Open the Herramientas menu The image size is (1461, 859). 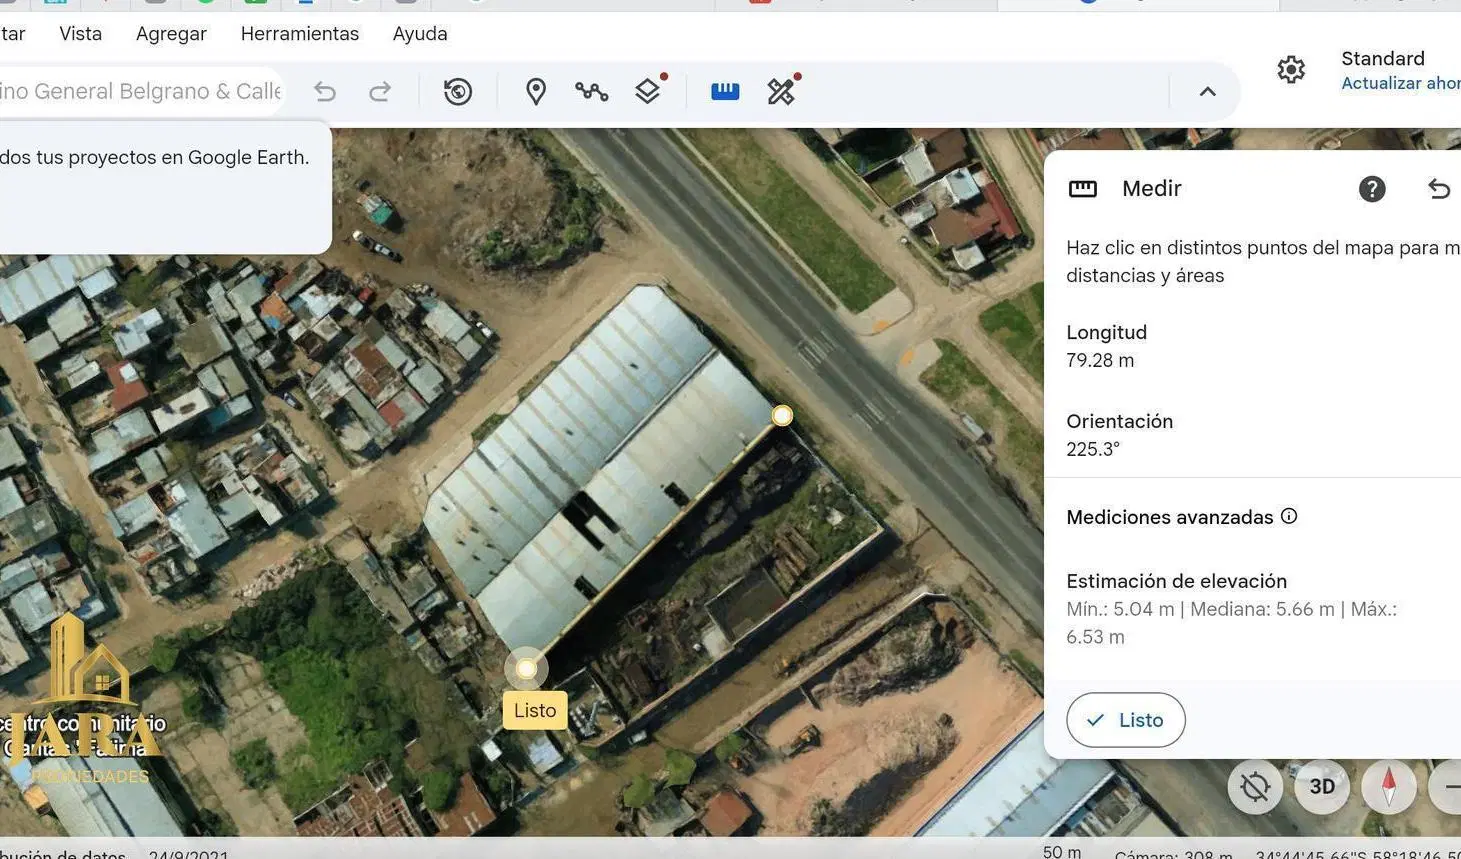[300, 34]
